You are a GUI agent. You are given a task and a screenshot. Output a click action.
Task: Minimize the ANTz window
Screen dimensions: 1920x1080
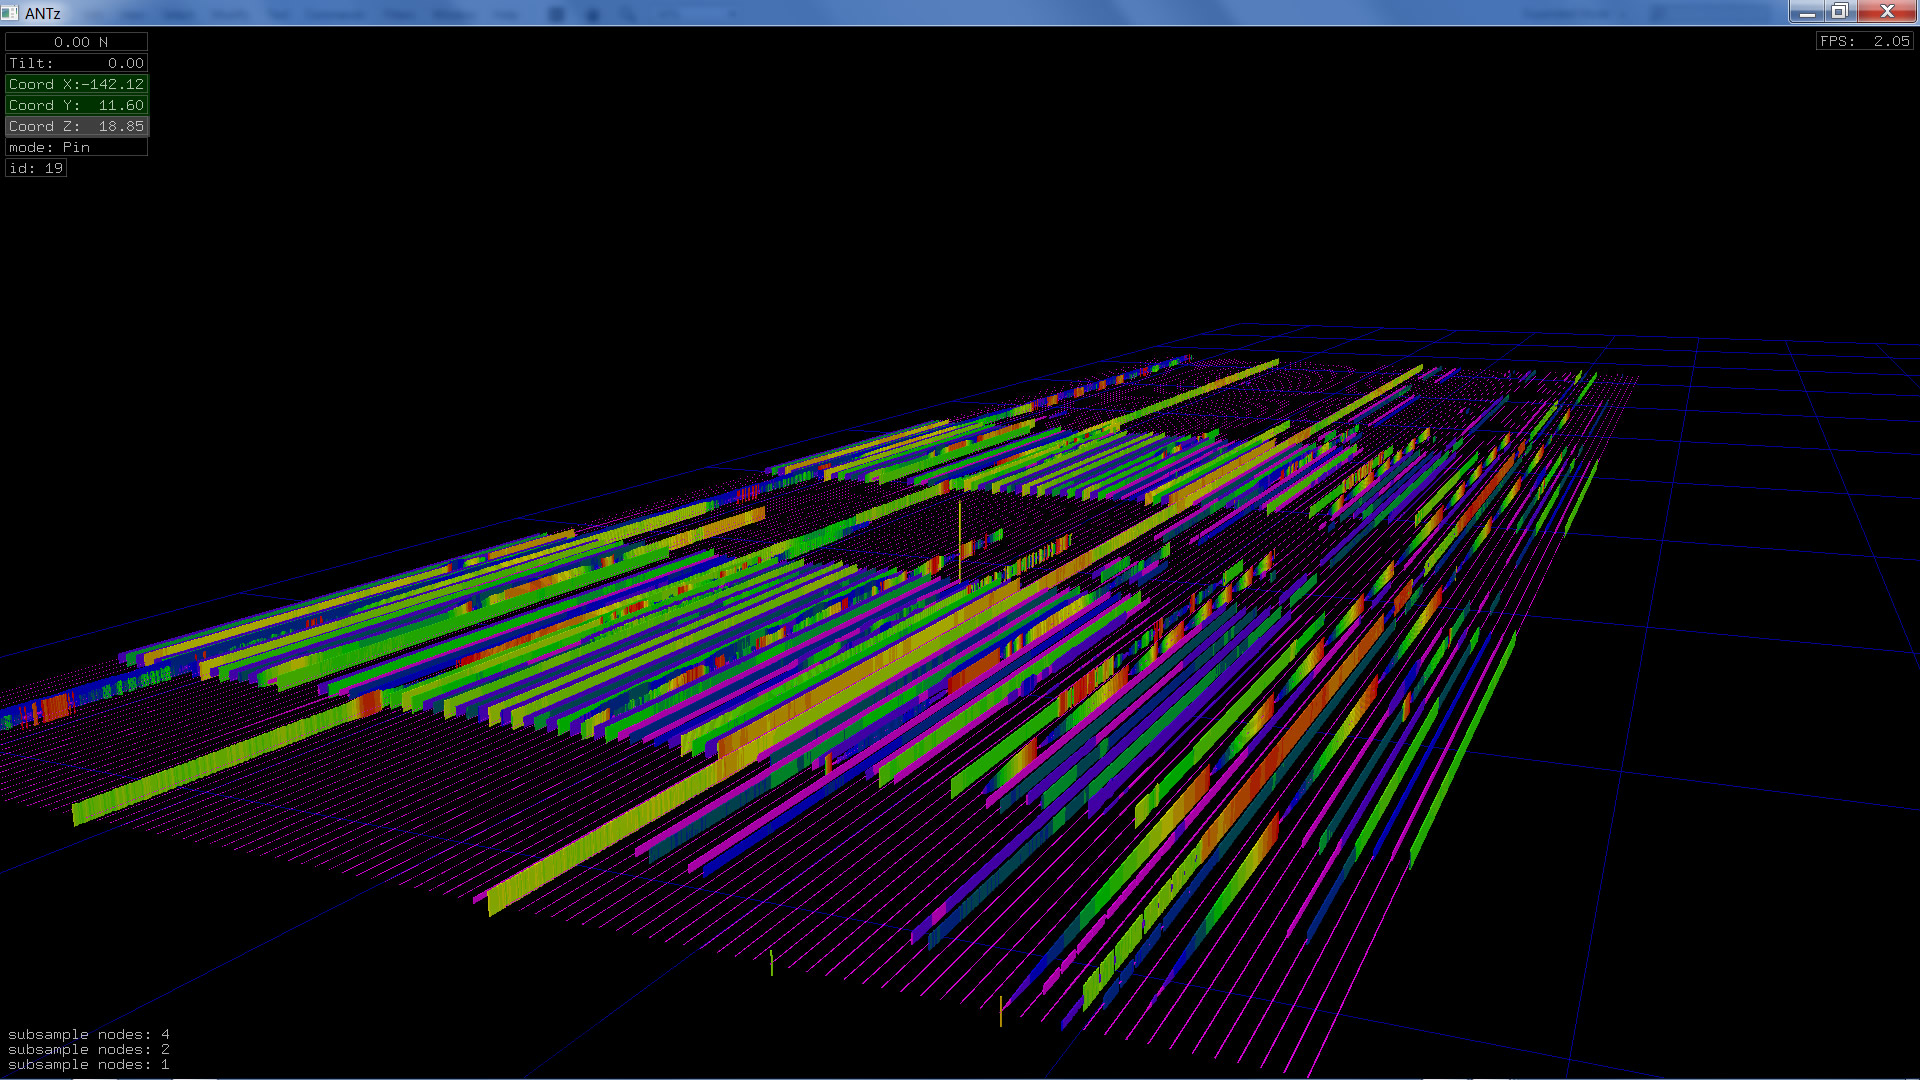click(x=1806, y=12)
